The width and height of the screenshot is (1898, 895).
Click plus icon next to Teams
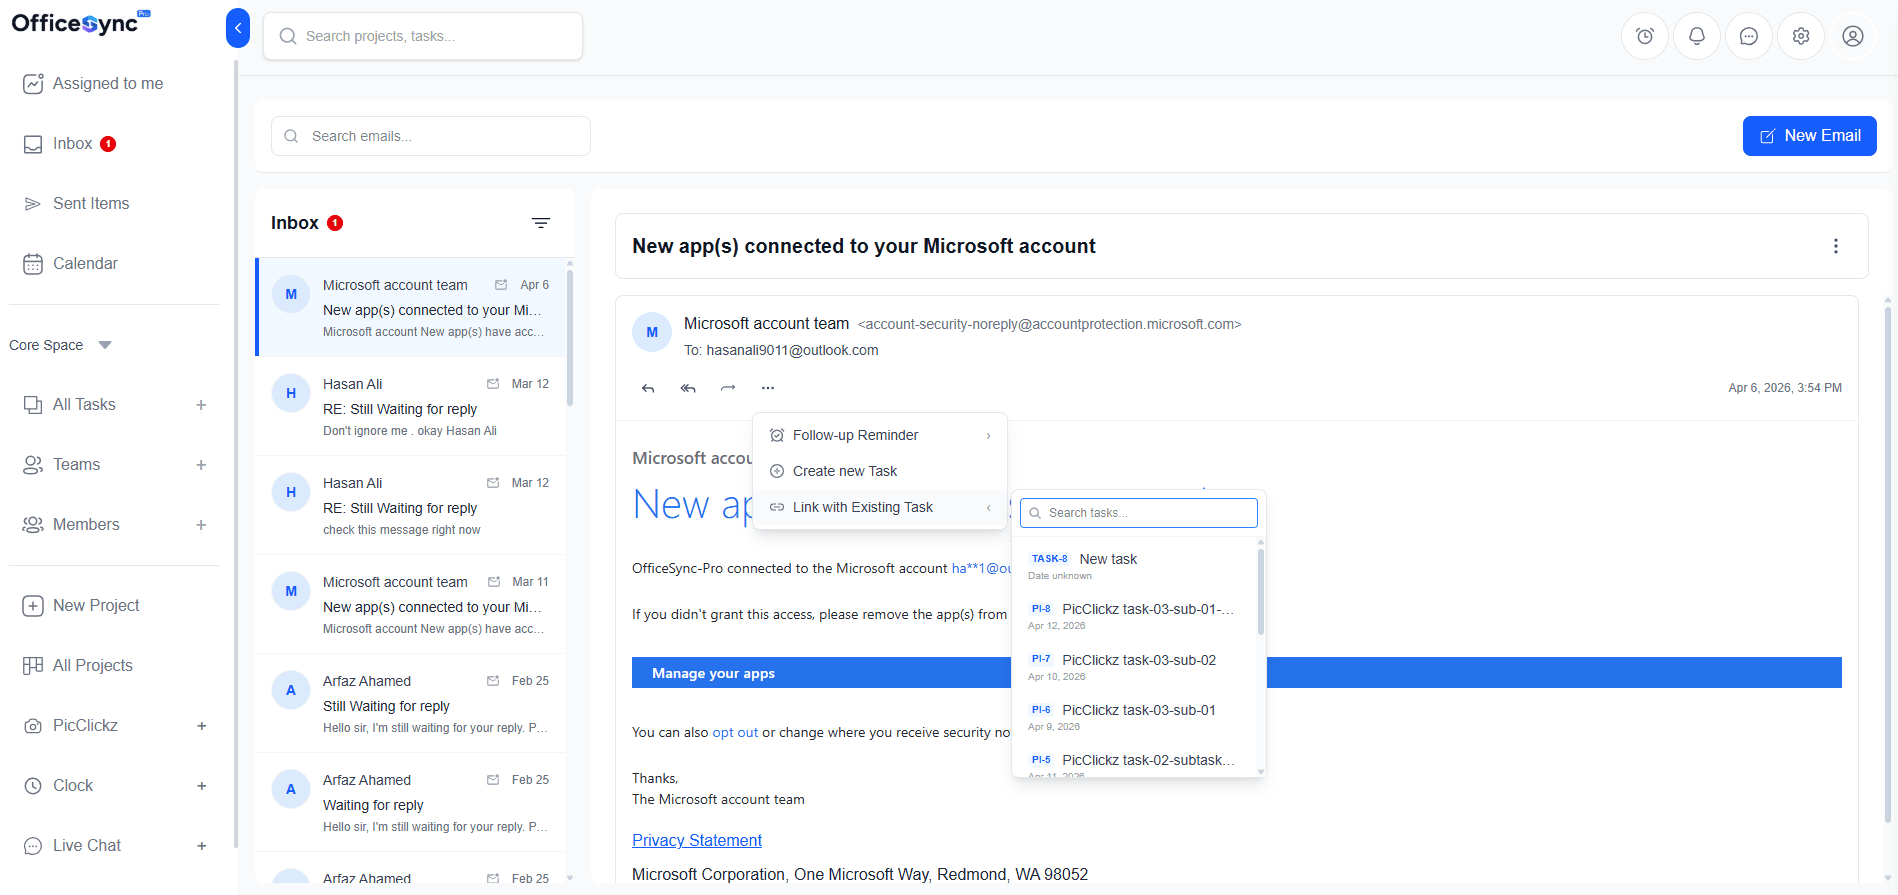pyautogui.click(x=201, y=465)
